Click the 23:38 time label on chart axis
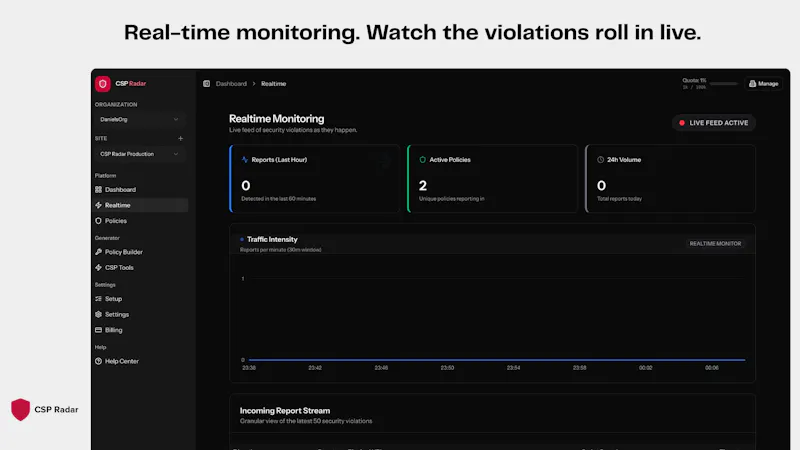 [249, 368]
